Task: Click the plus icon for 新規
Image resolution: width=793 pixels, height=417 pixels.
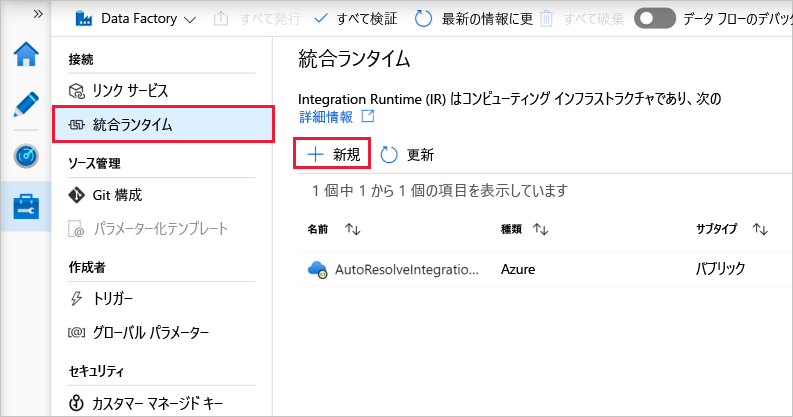Action: point(316,154)
